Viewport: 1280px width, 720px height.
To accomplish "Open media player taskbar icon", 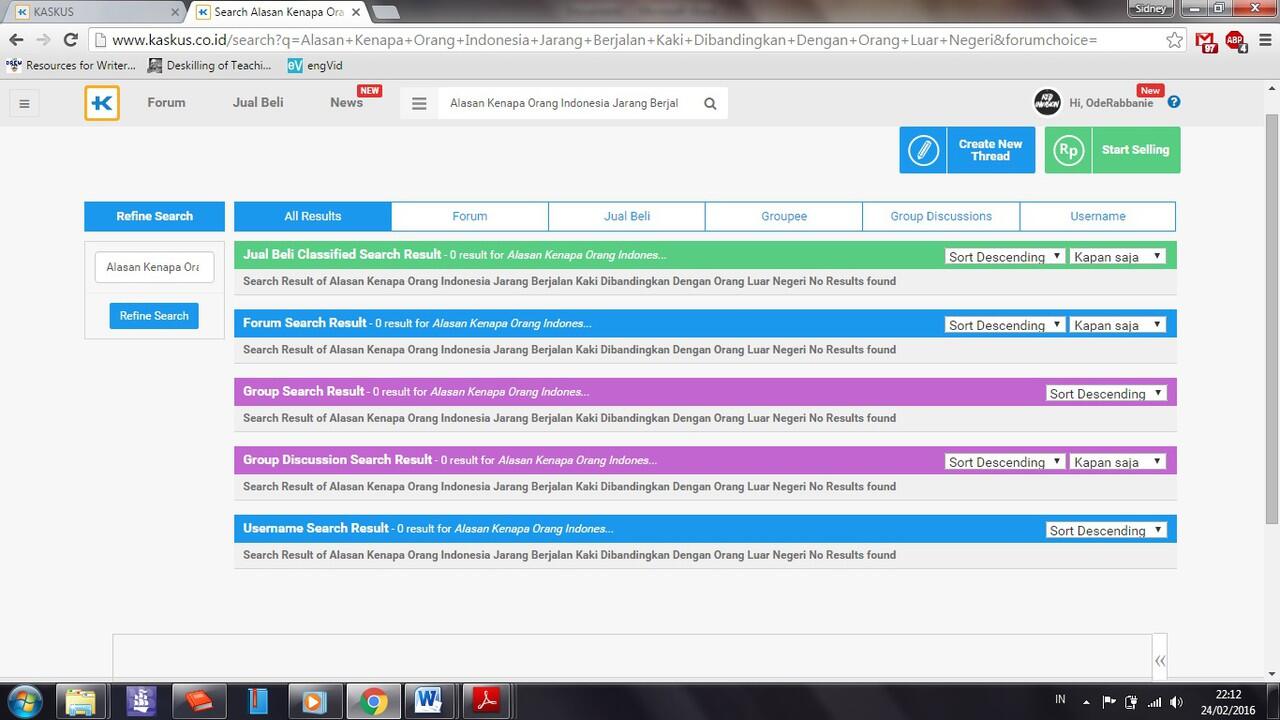I will (x=313, y=701).
